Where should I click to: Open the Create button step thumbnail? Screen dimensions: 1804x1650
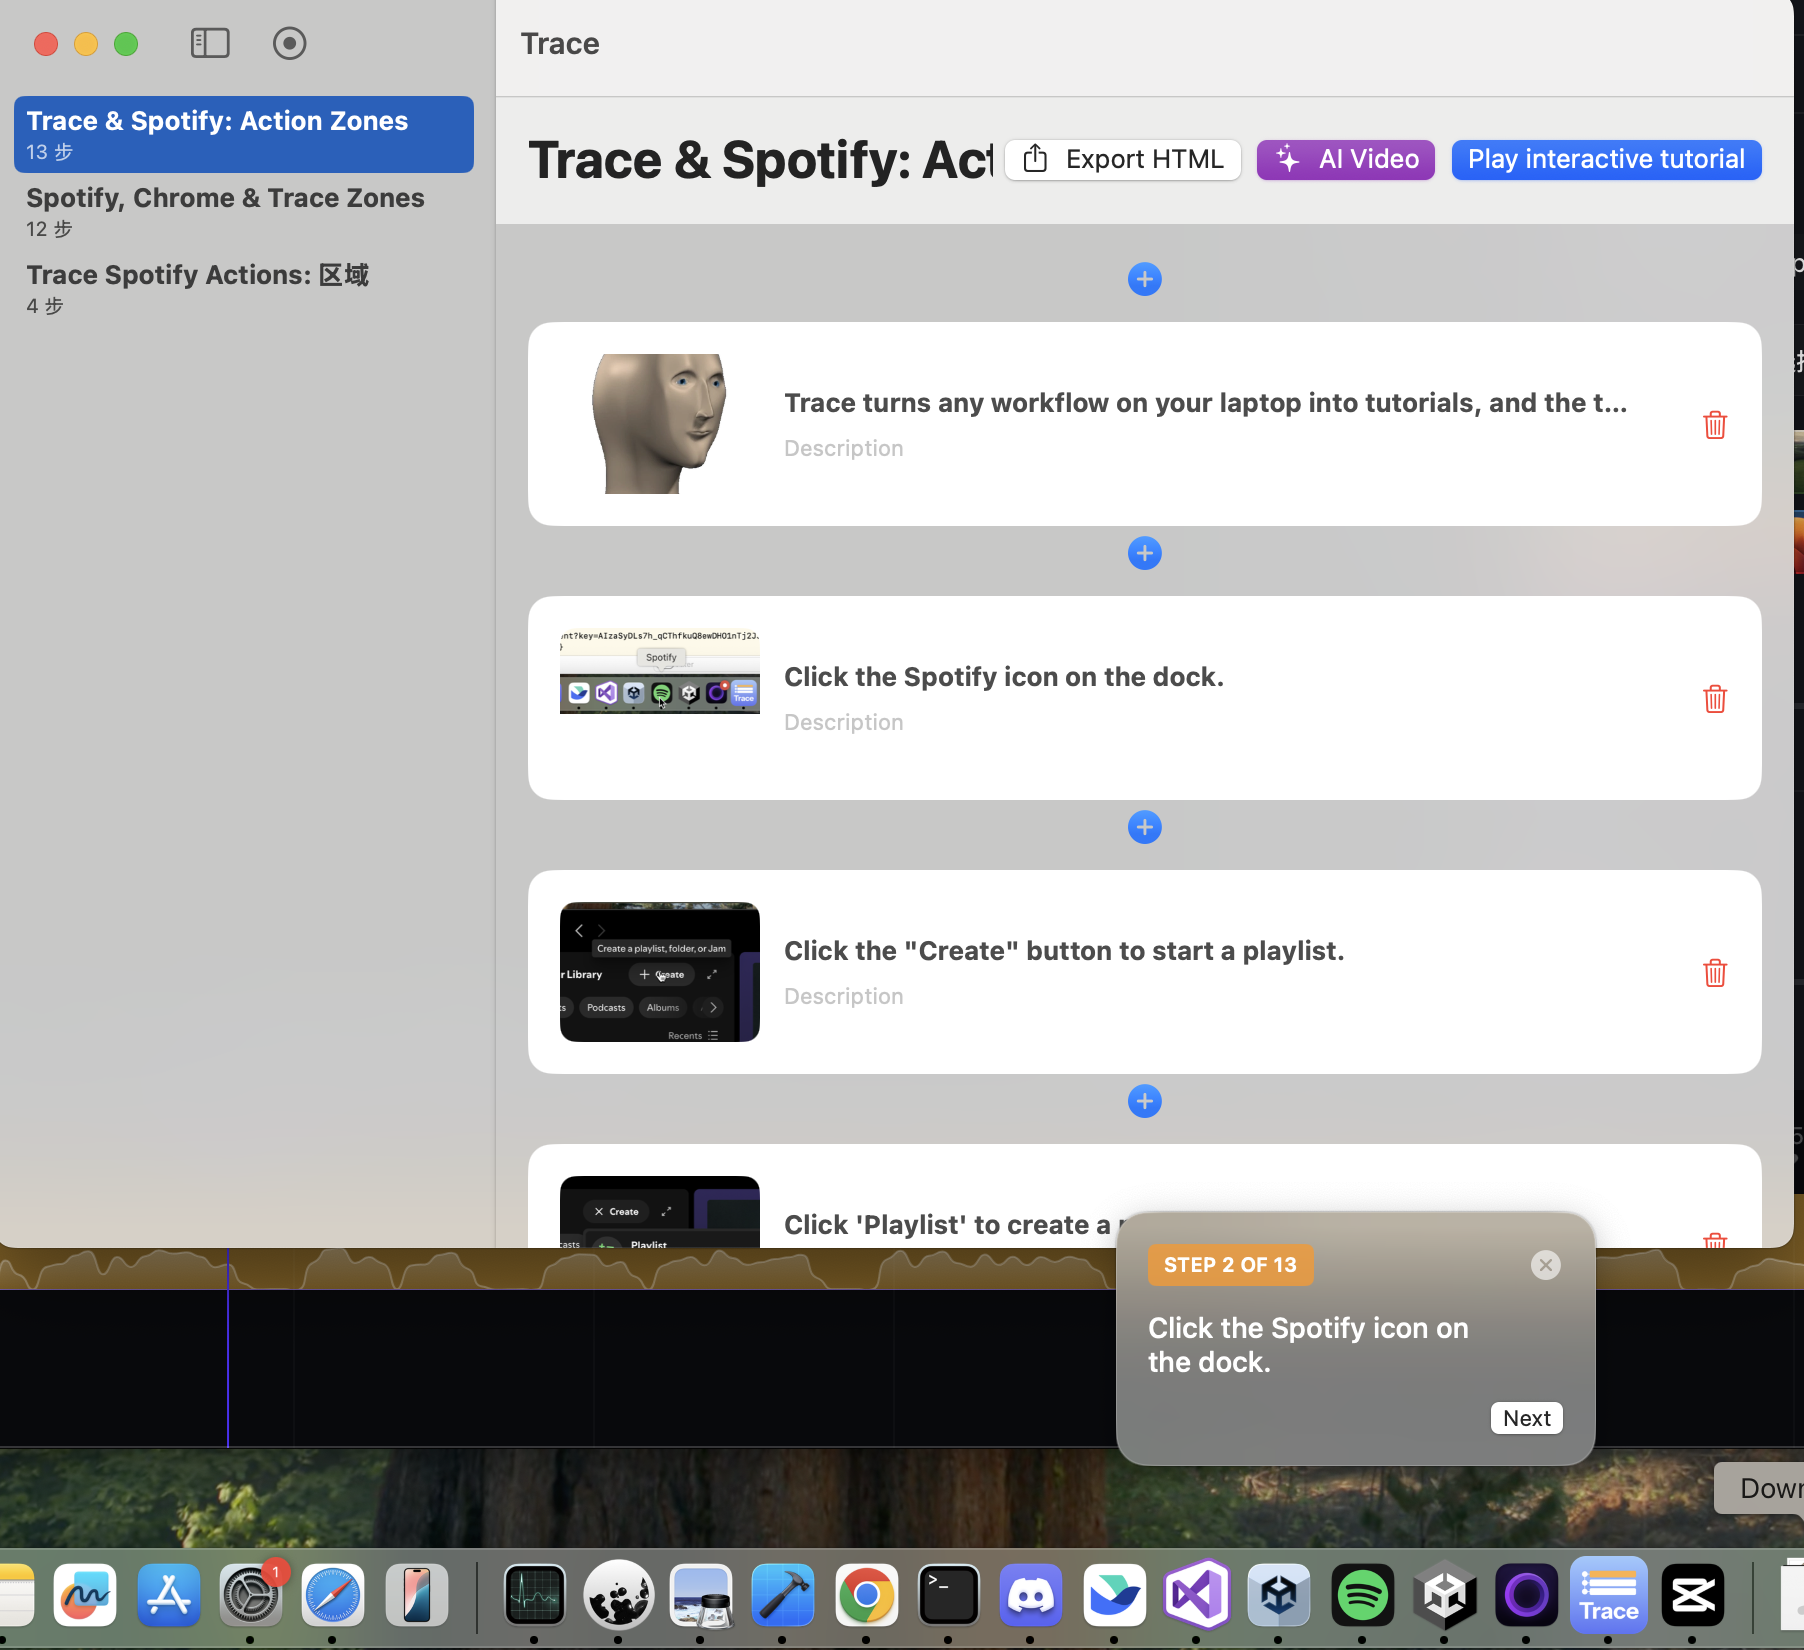(660, 972)
